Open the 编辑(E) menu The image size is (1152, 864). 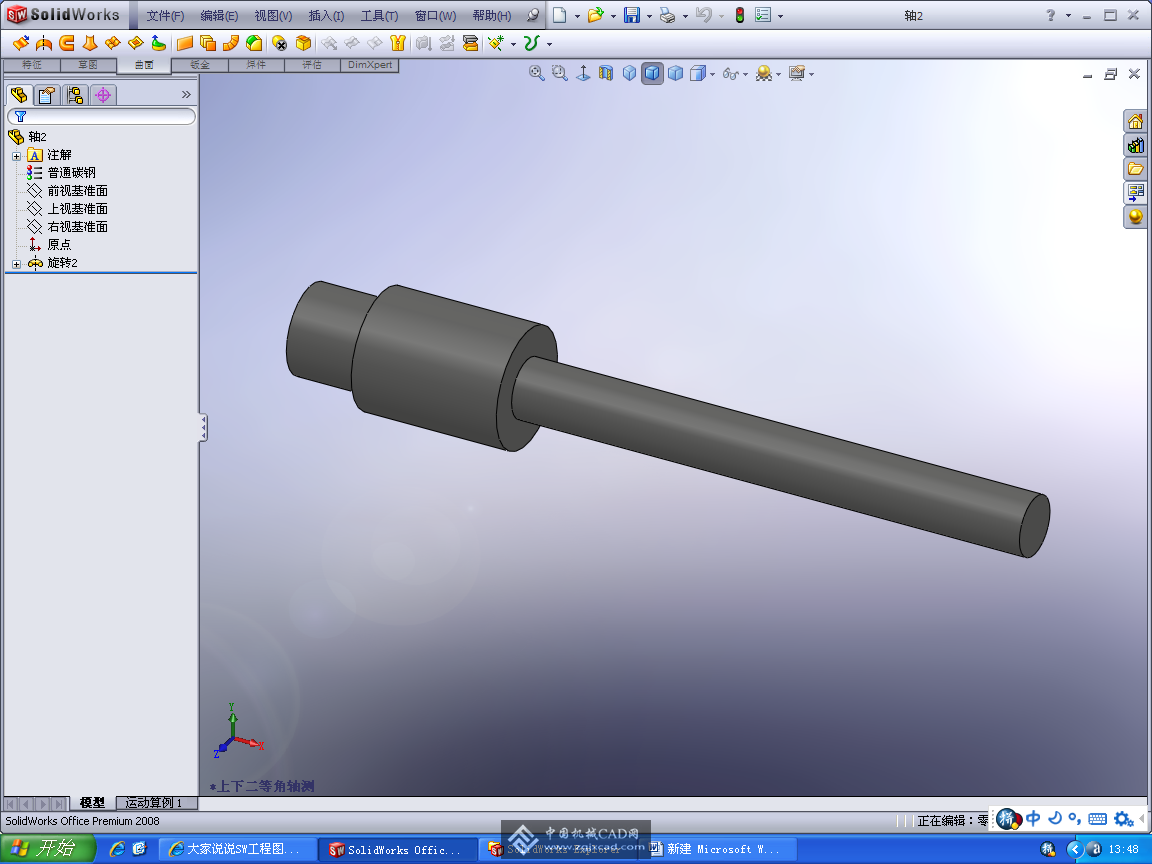pyautogui.click(x=219, y=15)
